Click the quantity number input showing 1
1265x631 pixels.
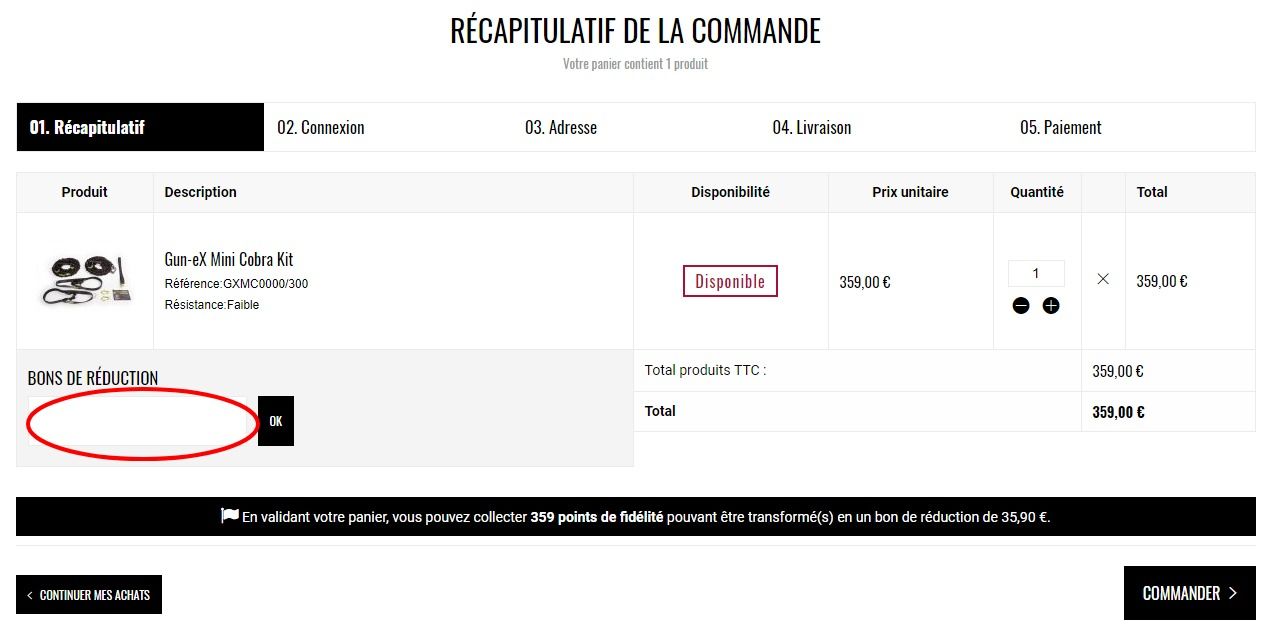(x=1036, y=273)
